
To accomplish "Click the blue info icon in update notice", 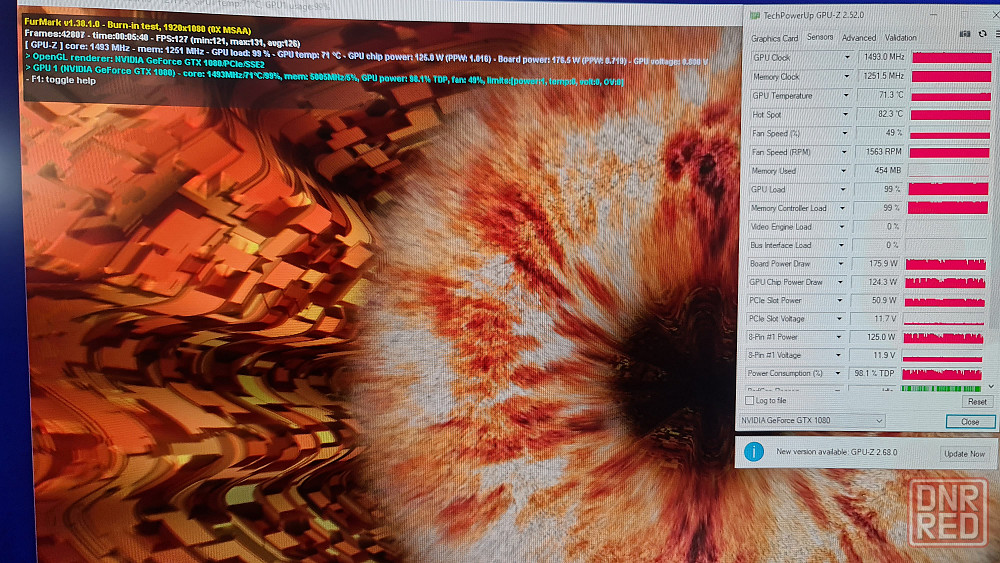I will coord(754,452).
